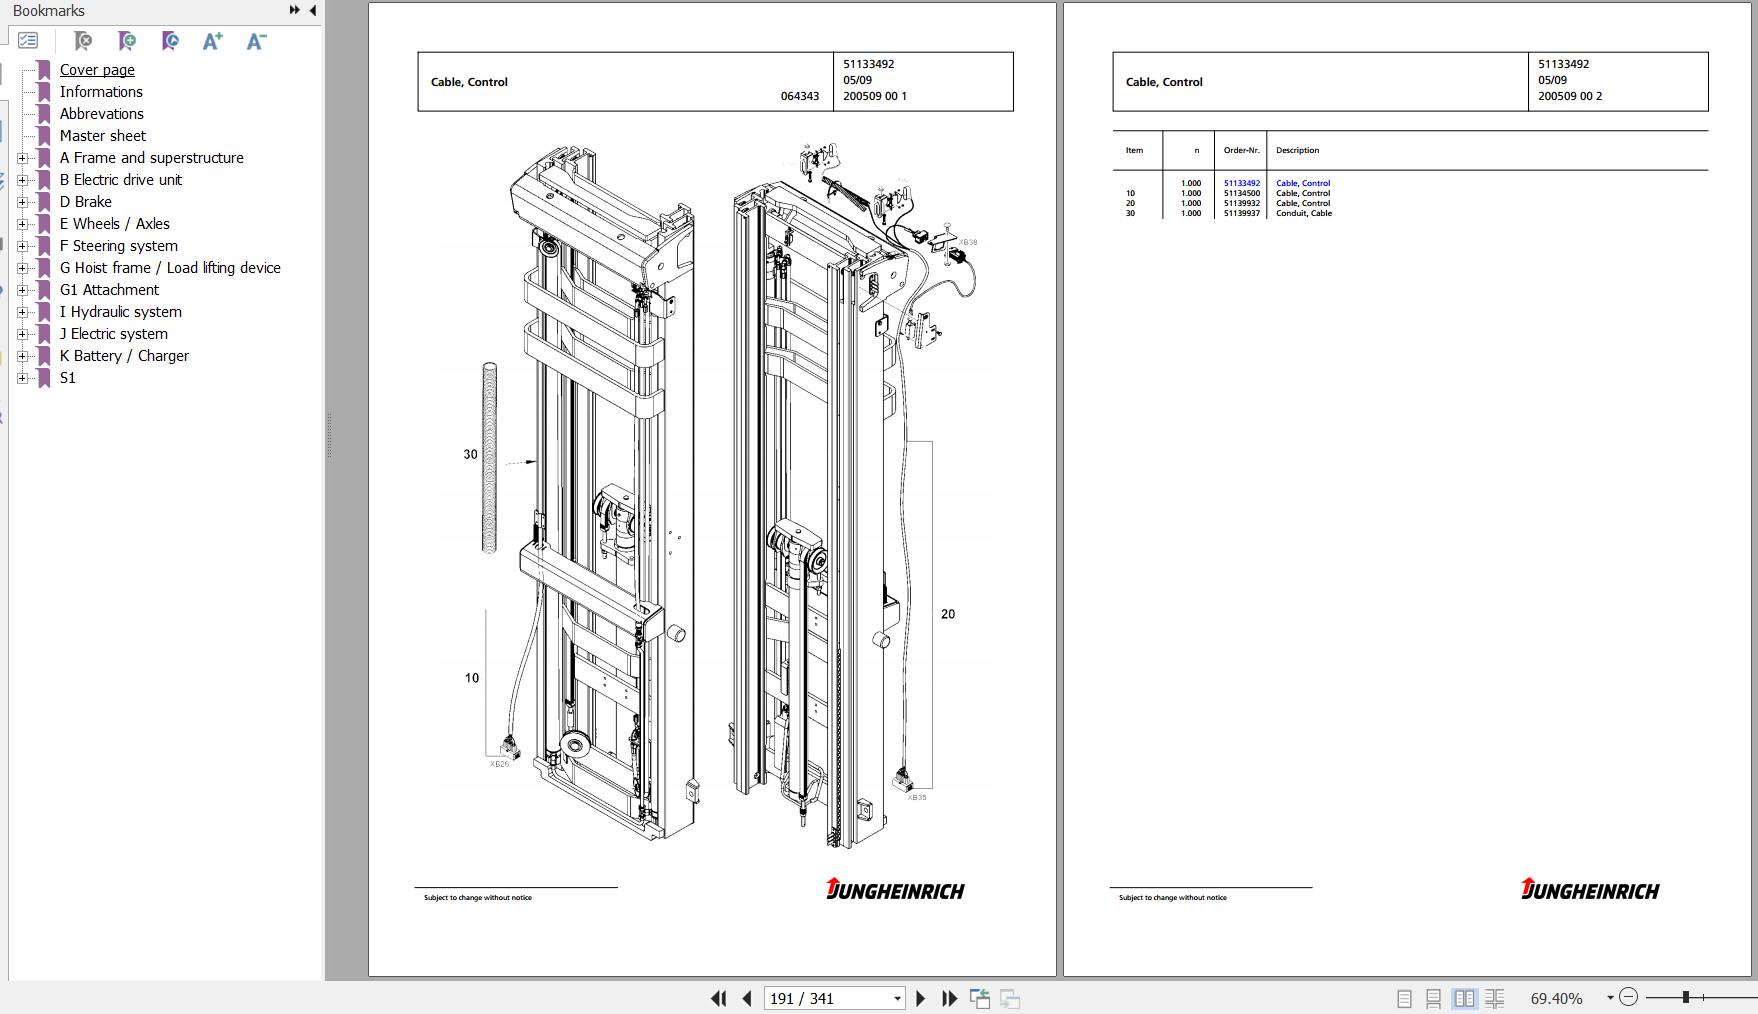Expand the E Wheels / Axles bookmark
The height and width of the screenshot is (1014, 1758).
click(x=23, y=224)
